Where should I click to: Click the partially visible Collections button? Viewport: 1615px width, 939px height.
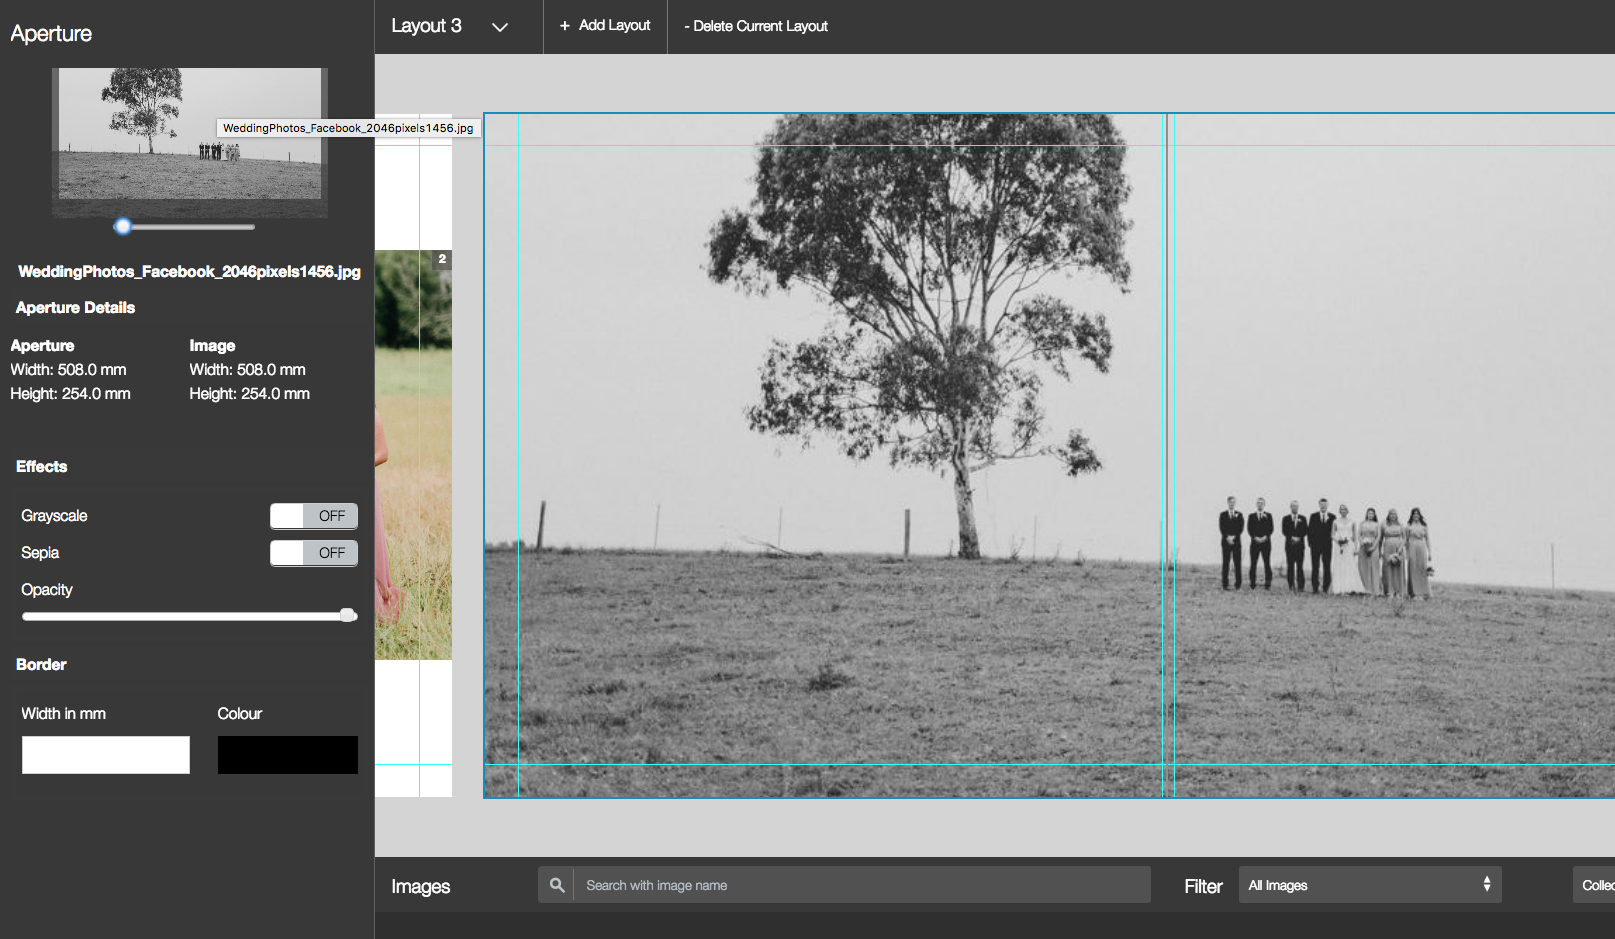pyautogui.click(x=1595, y=885)
